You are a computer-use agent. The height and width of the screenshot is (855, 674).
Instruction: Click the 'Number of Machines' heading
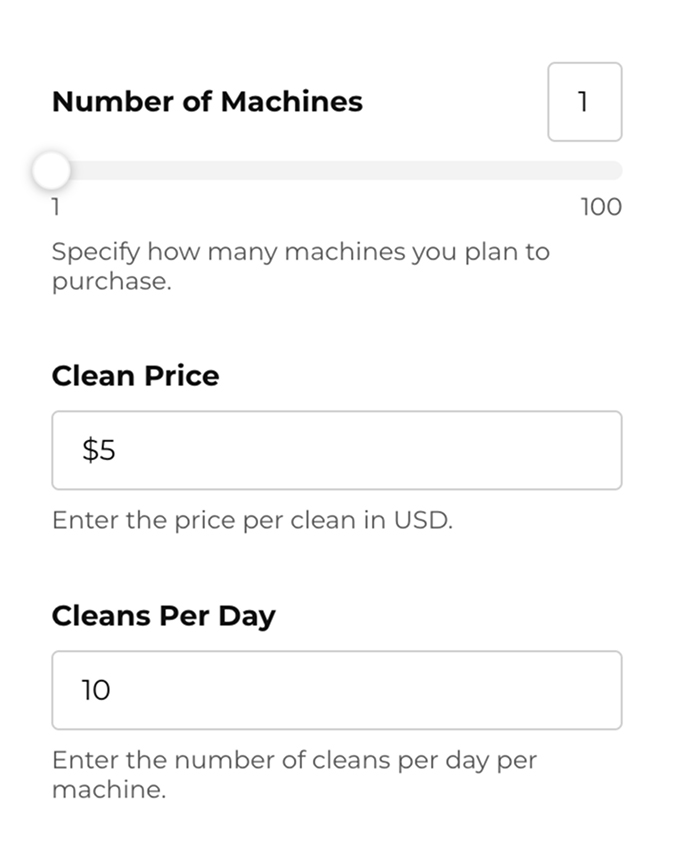coord(207,102)
